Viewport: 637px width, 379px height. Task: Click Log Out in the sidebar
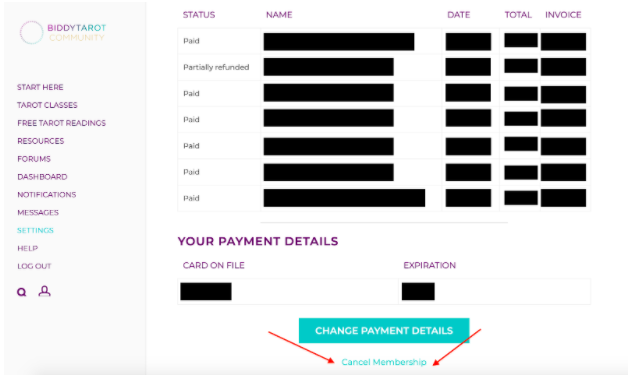(34, 266)
